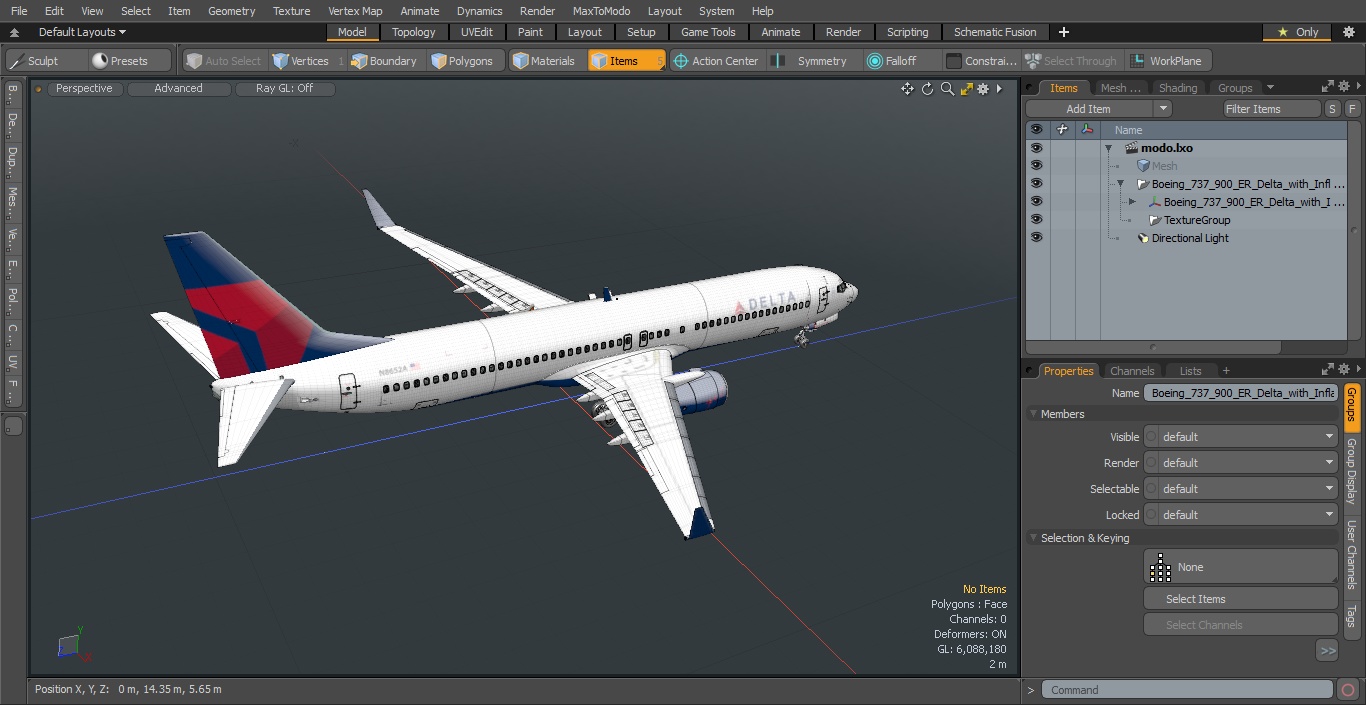Screen dimensions: 1366x705
Task: Open the Vertex Map menu
Action: pyautogui.click(x=355, y=11)
